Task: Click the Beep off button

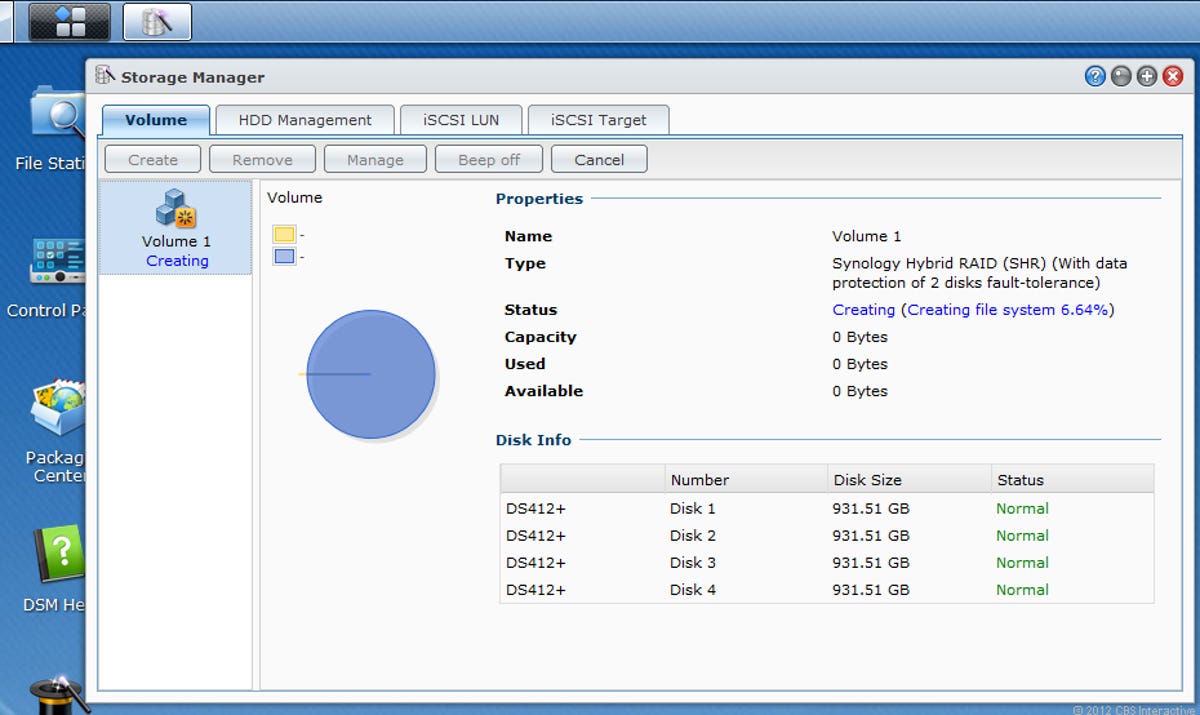Action: click(489, 159)
